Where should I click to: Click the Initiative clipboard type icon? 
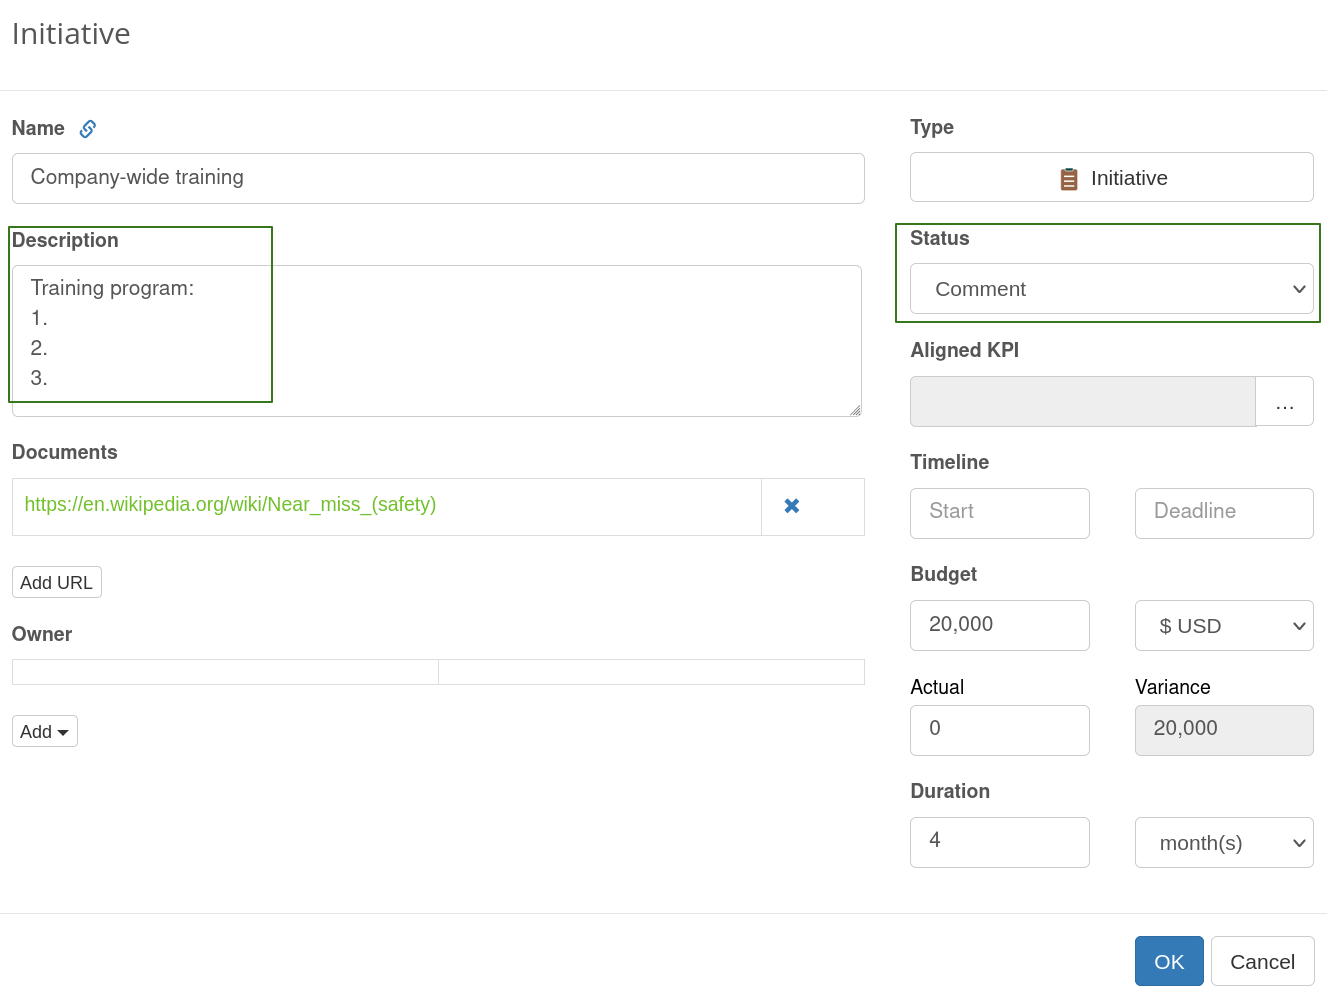1069,179
